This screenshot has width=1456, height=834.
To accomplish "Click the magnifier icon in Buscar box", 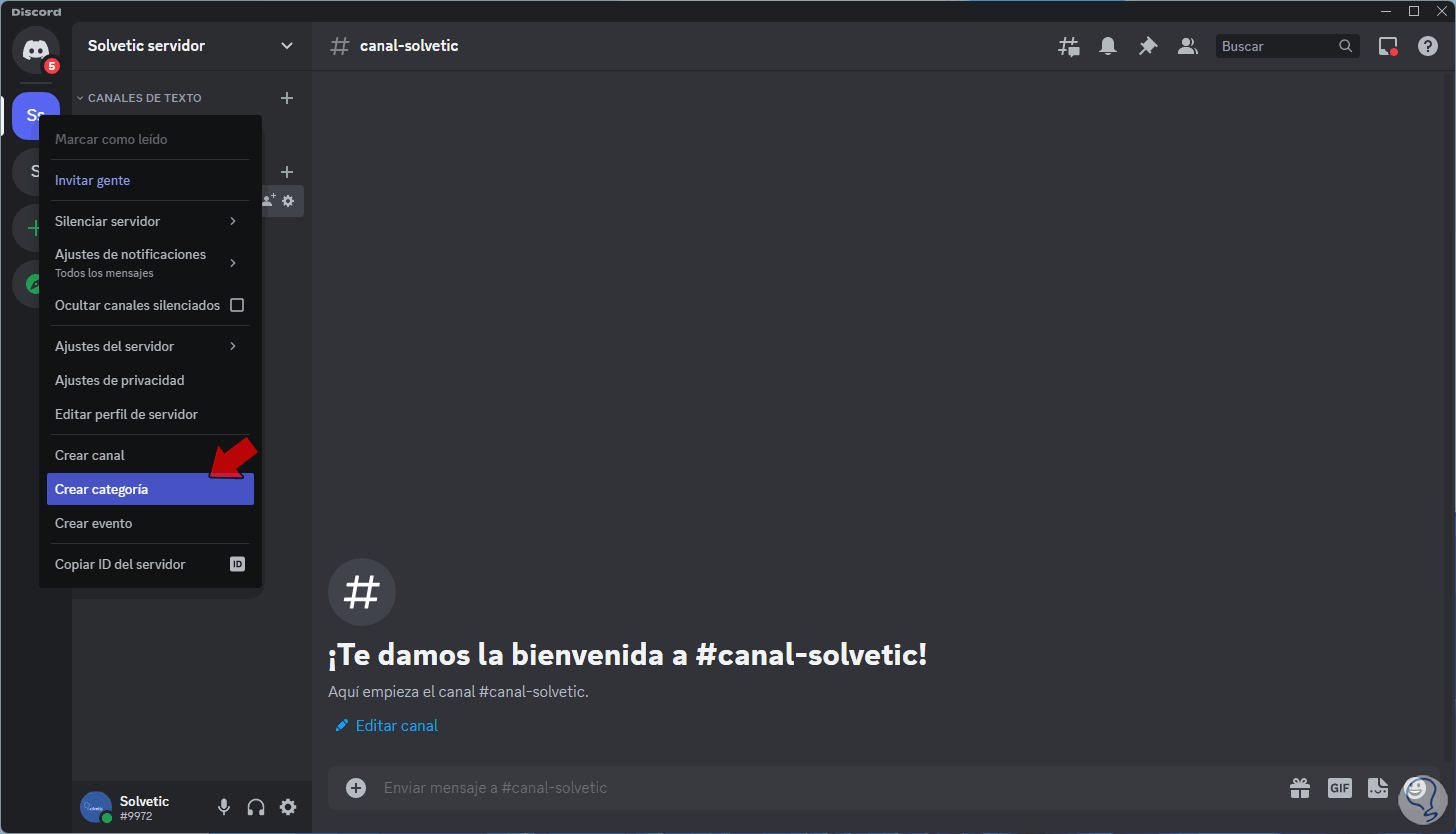I will pos(1346,46).
